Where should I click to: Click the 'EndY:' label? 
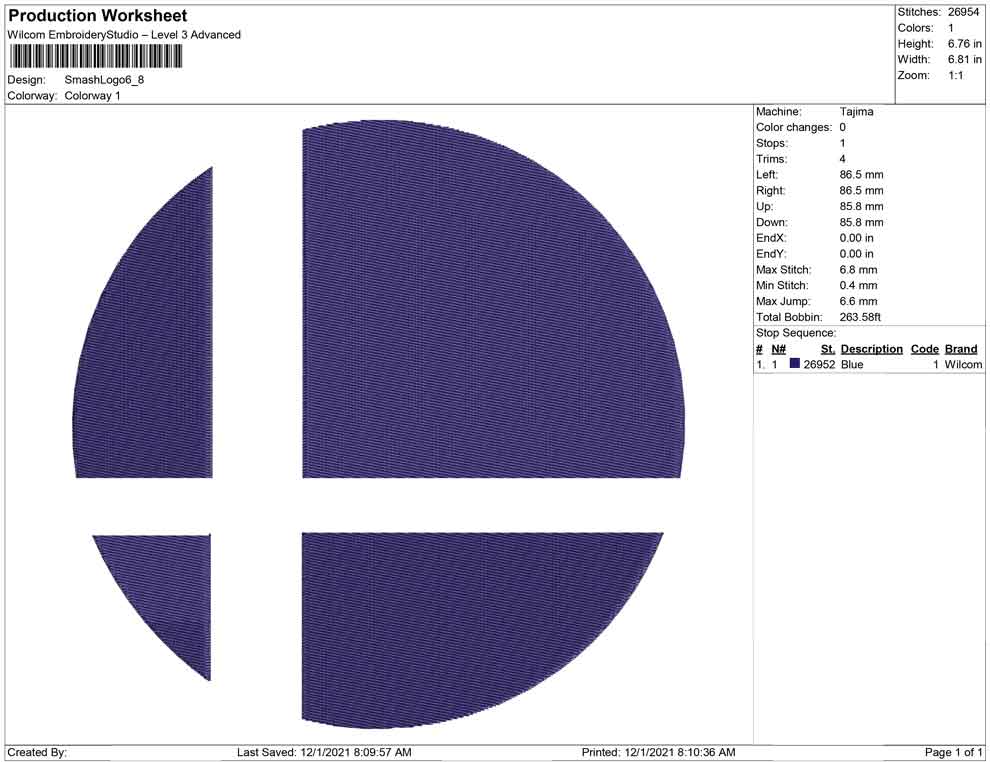click(771, 254)
